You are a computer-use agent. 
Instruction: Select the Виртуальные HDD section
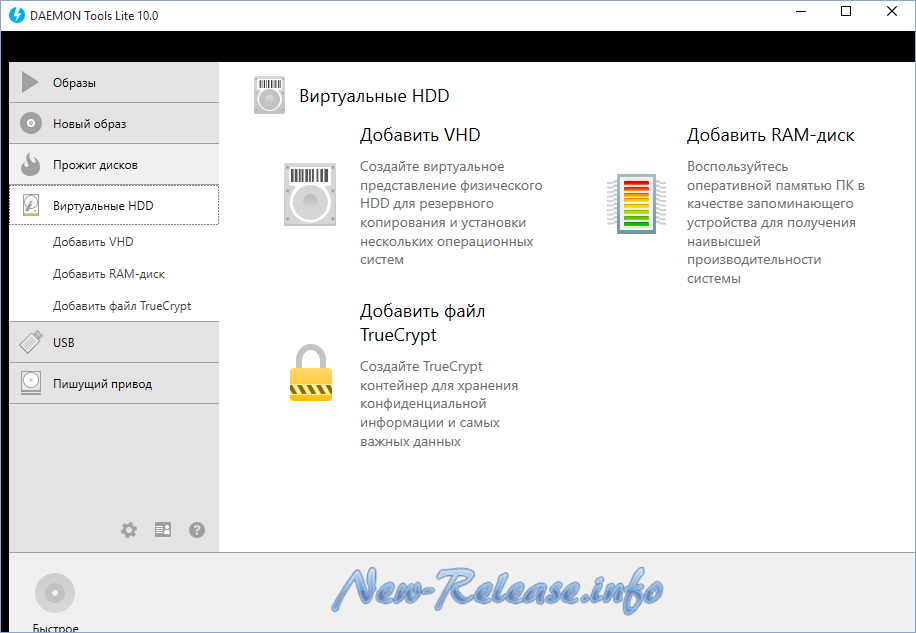coord(114,205)
